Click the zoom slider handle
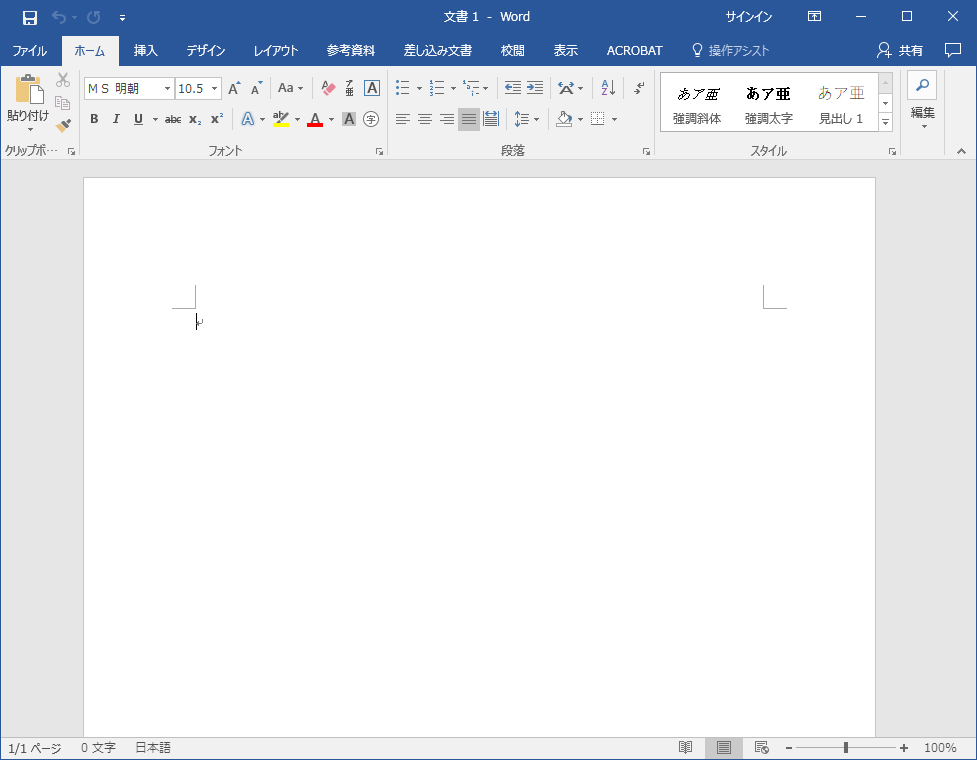The width and height of the screenshot is (977, 760). pos(846,748)
